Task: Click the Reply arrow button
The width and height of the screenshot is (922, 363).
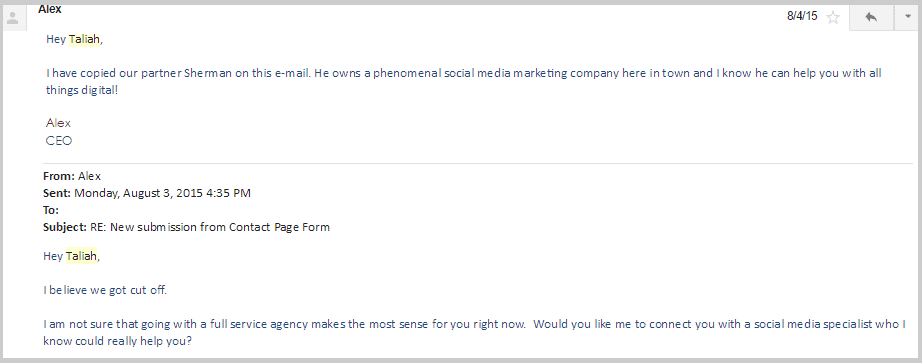Action: coord(871,17)
